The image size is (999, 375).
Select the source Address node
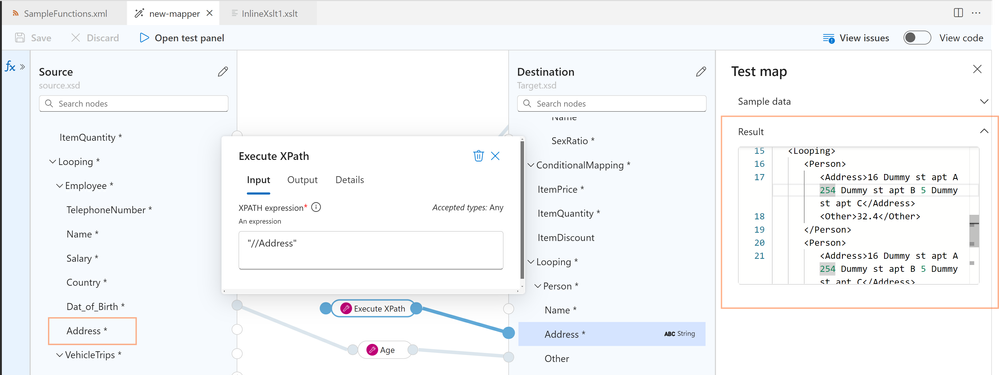(87, 331)
